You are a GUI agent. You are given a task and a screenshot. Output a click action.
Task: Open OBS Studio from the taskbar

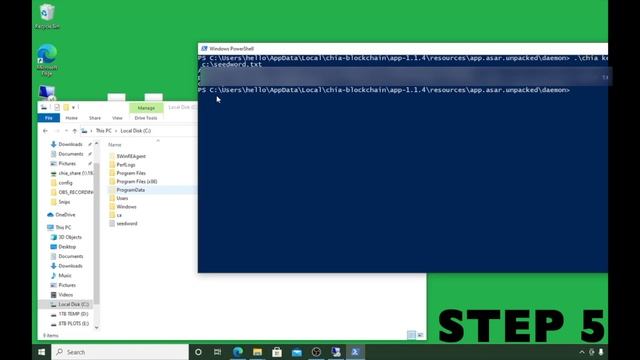tap(316, 352)
